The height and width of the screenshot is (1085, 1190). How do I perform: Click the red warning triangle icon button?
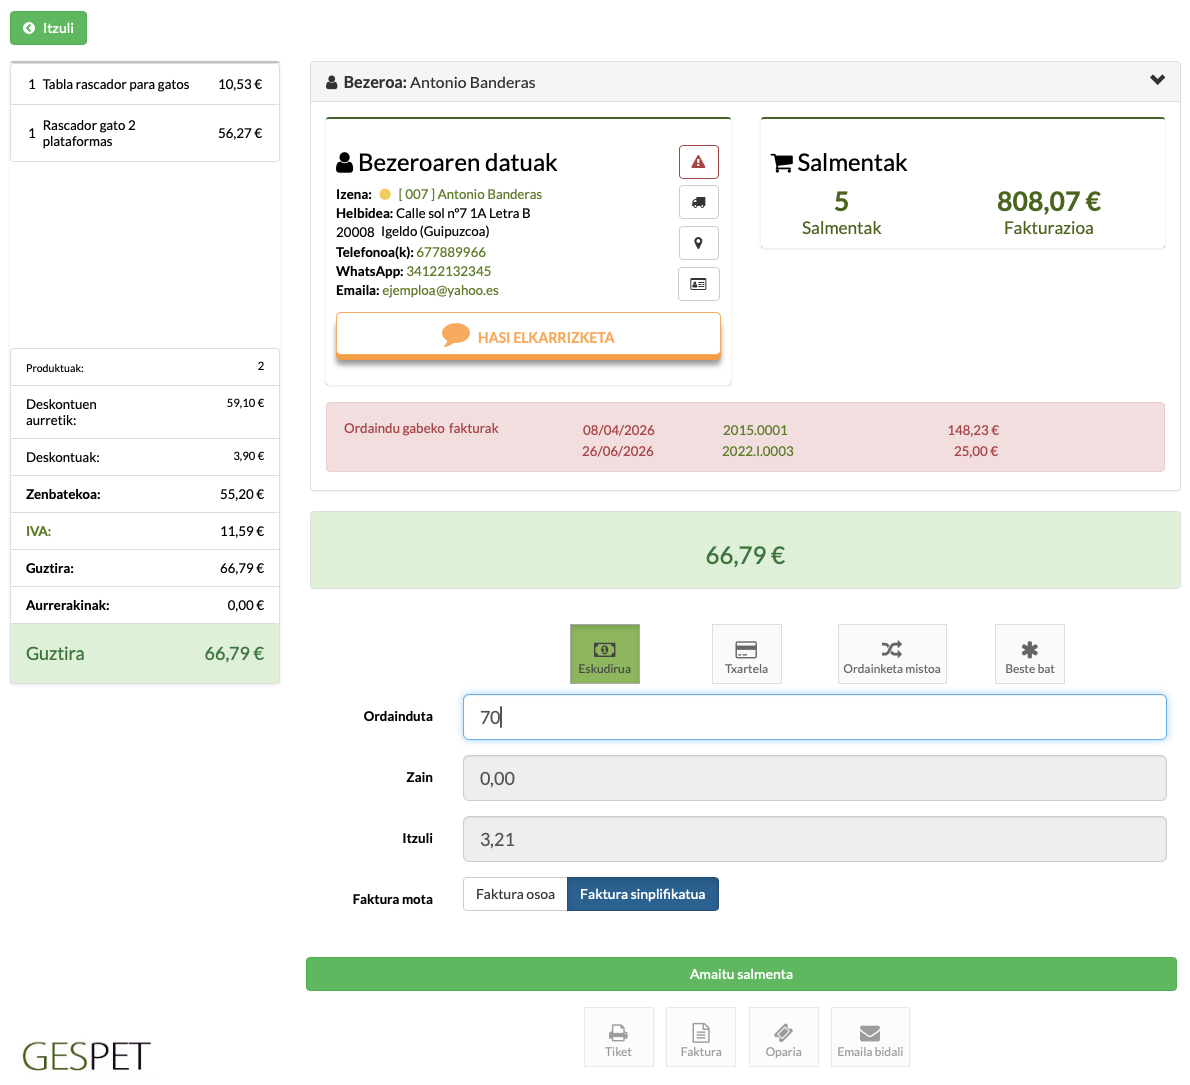coord(698,162)
